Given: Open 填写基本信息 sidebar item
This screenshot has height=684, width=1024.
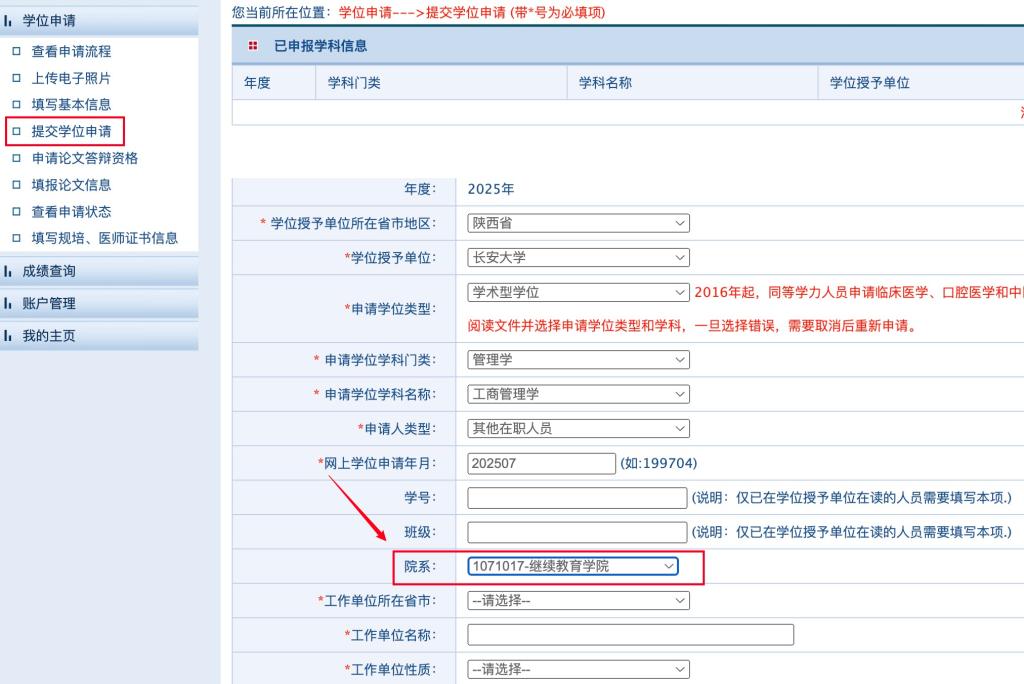Looking at the screenshot, I should tap(71, 104).
